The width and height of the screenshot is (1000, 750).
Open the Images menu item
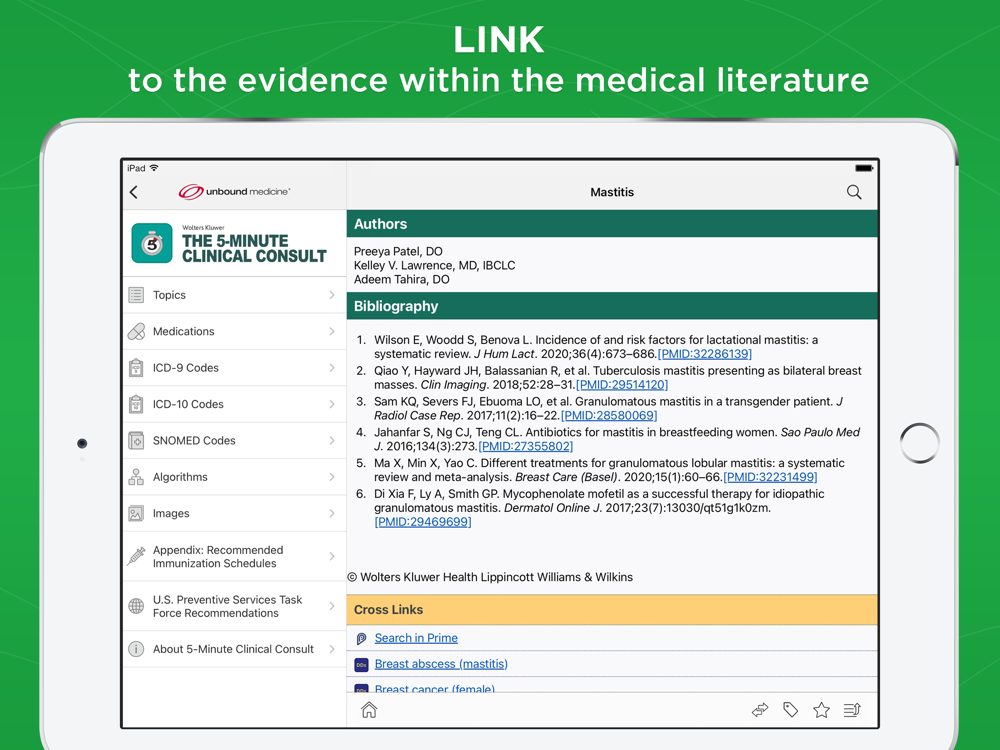(x=234, y=513)
